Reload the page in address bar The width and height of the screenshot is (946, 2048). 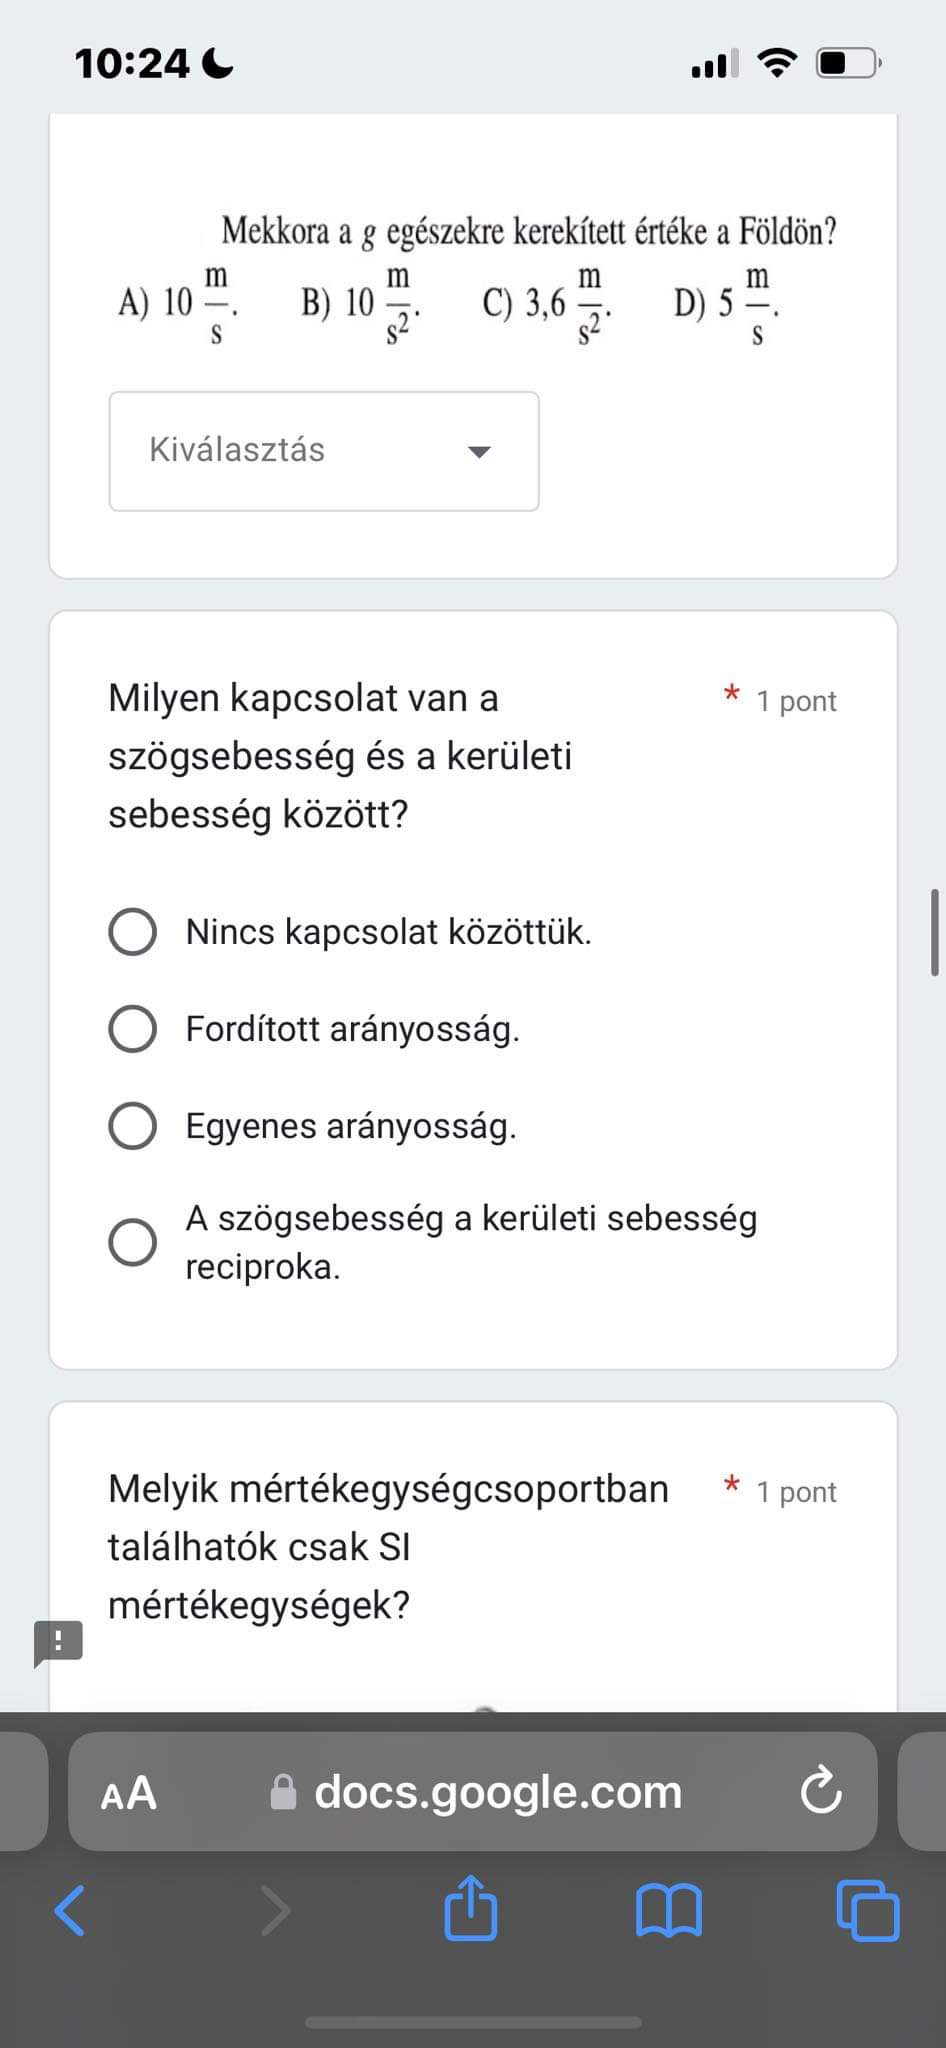click(821, 1792)
